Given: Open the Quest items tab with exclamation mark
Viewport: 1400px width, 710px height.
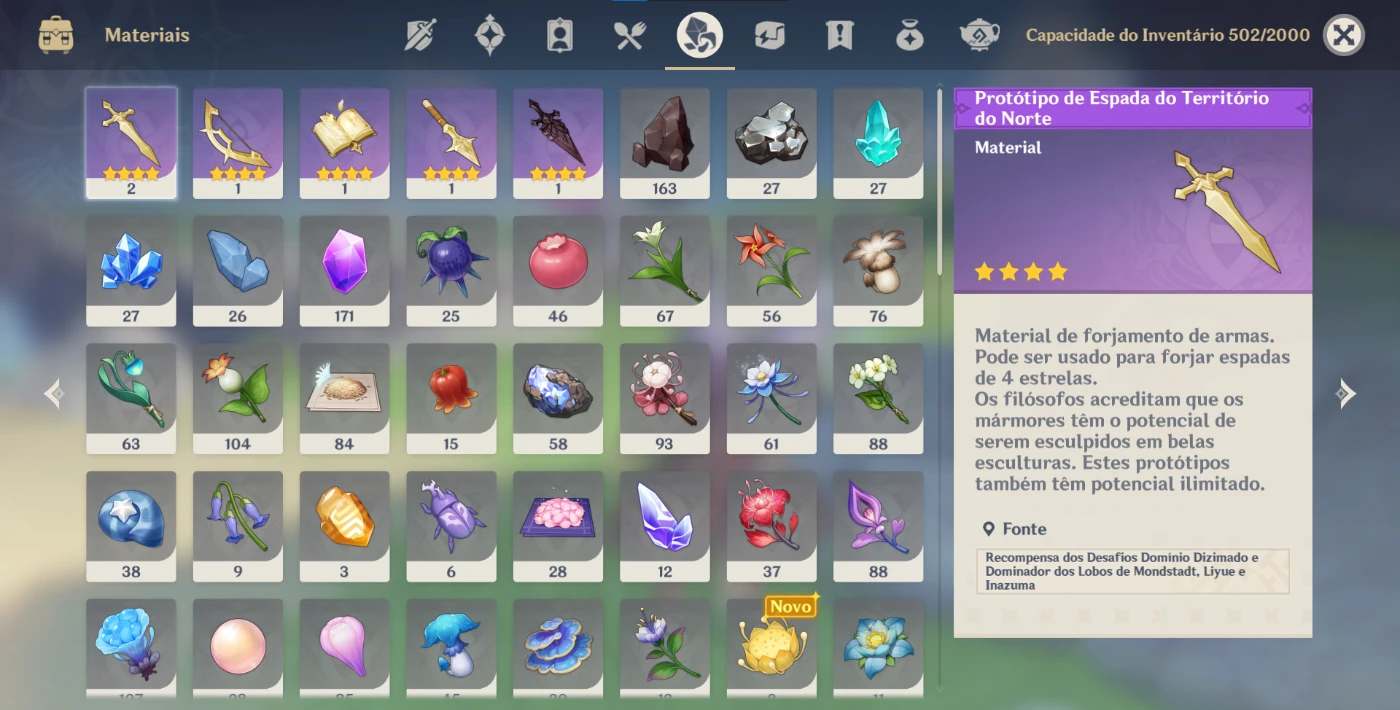Looking at the screenshot, I should click(839, 36).
